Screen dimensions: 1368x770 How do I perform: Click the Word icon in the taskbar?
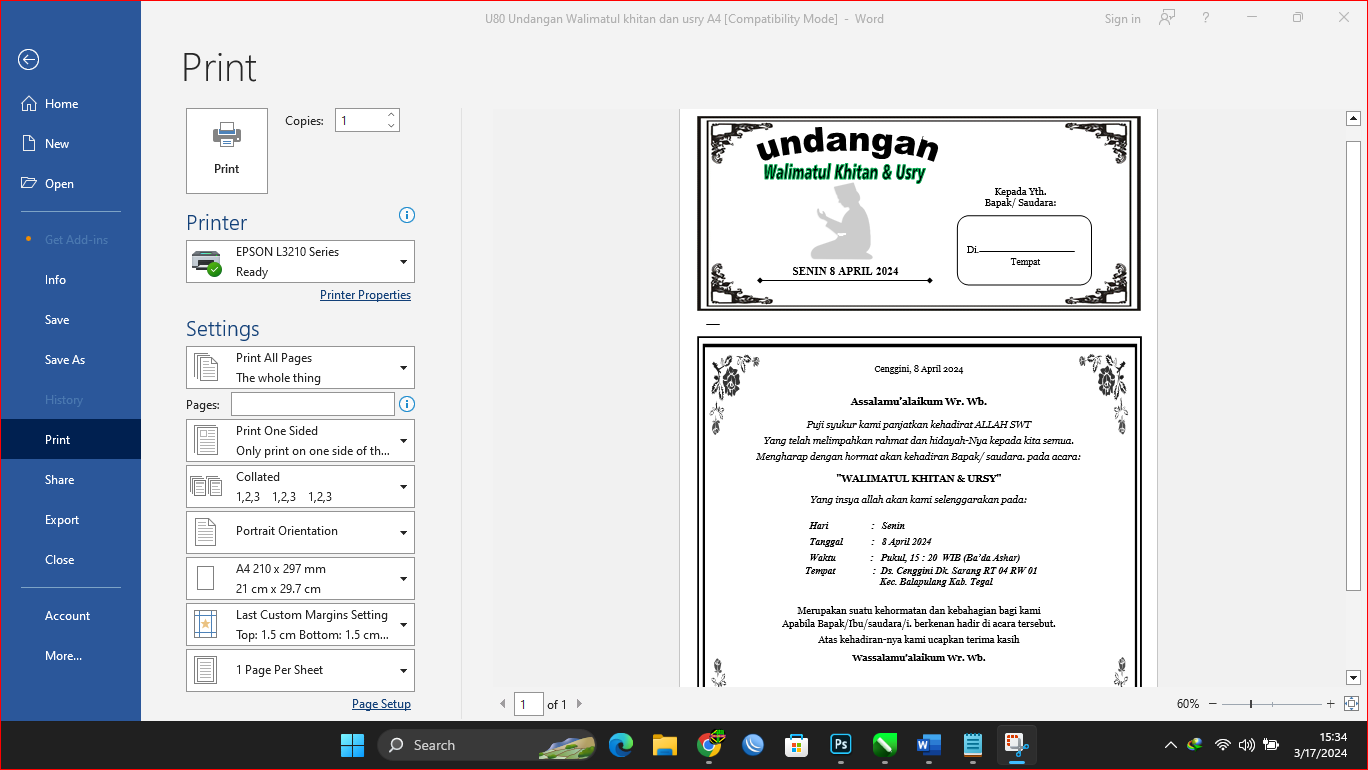click(x=929, y=745)
